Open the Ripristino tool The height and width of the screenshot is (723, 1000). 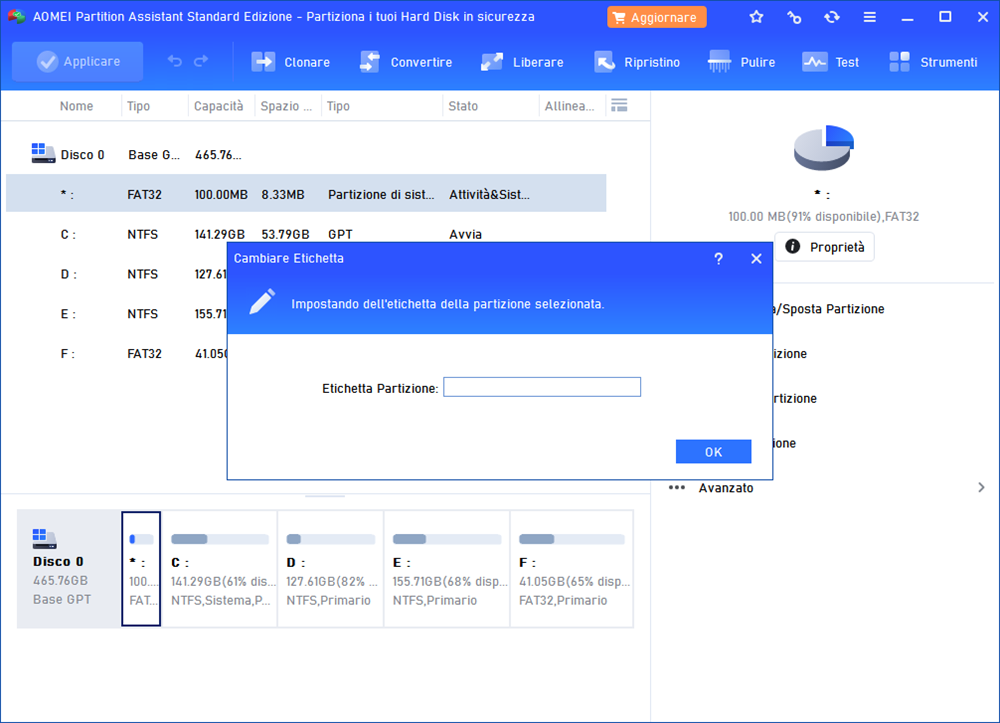[636, 62]
